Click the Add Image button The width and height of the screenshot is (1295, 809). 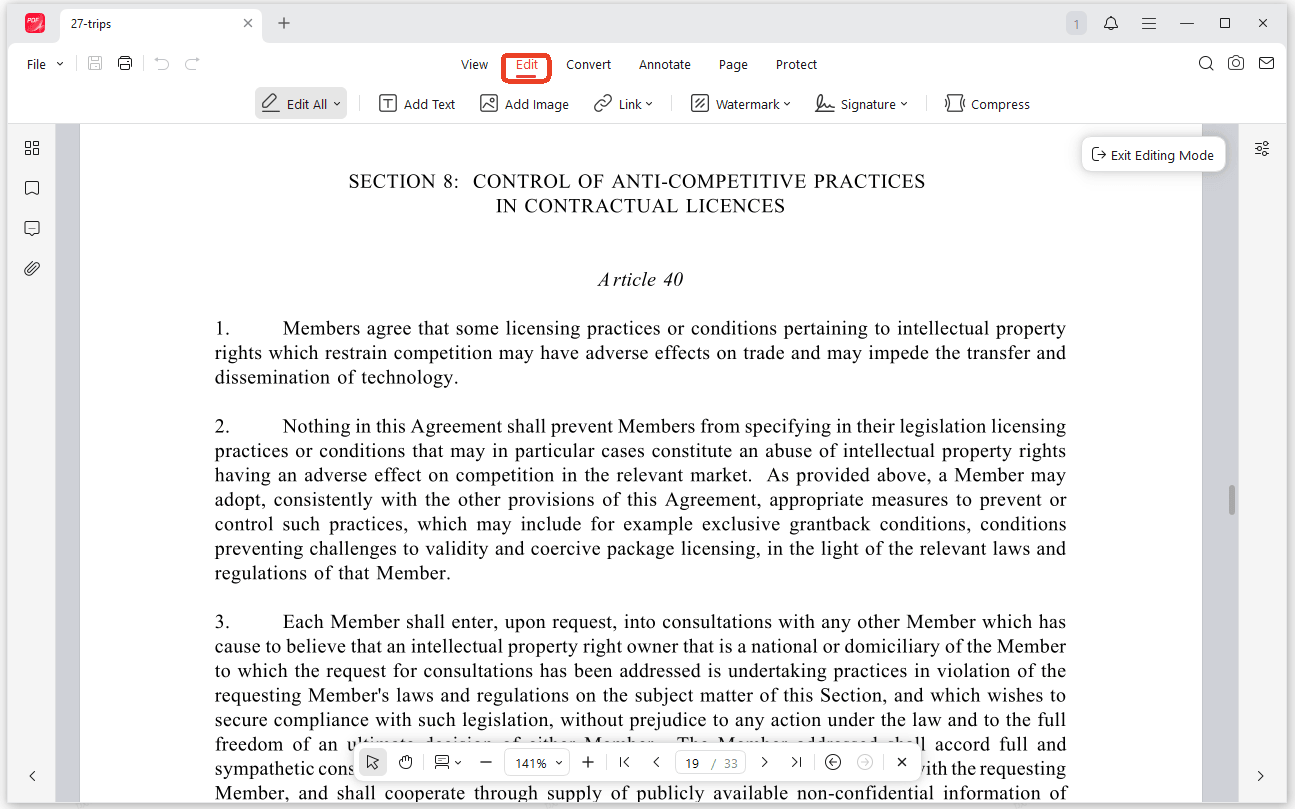[524, 104]
